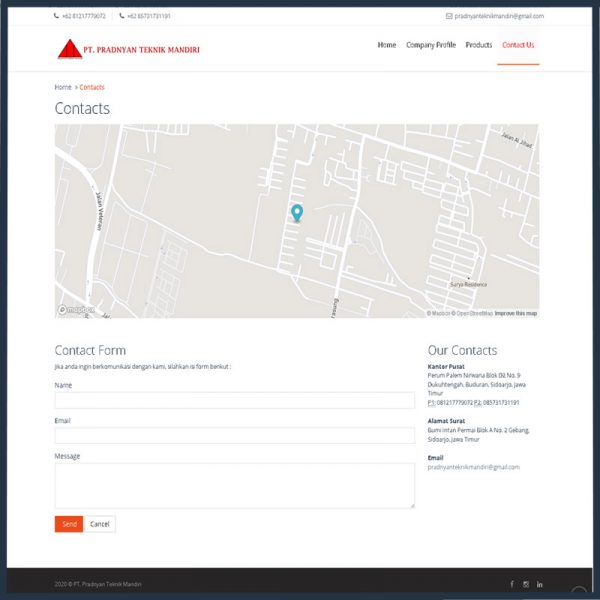This screenshot has width=600, height=600.
Task: Click the Mapbox attribution link
Action: (x=439, y=313)
